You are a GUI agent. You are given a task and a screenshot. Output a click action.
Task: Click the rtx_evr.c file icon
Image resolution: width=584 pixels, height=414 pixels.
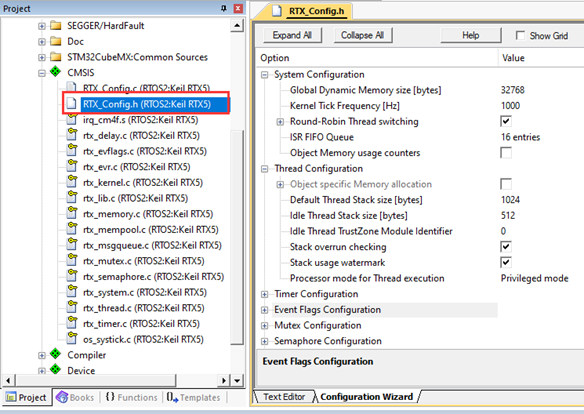[x=72, y=166]
